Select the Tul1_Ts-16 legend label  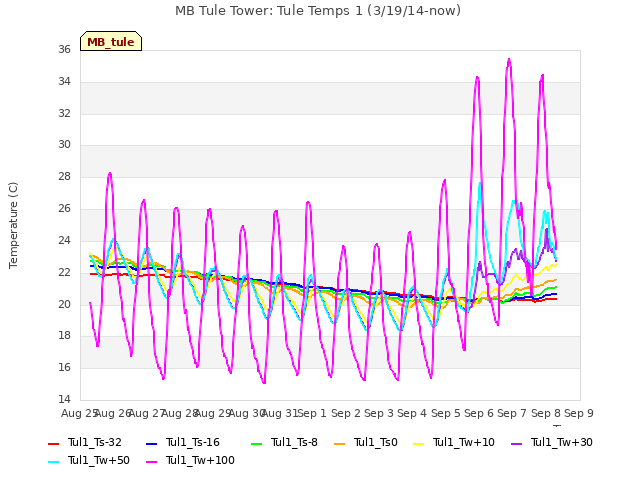193,442
